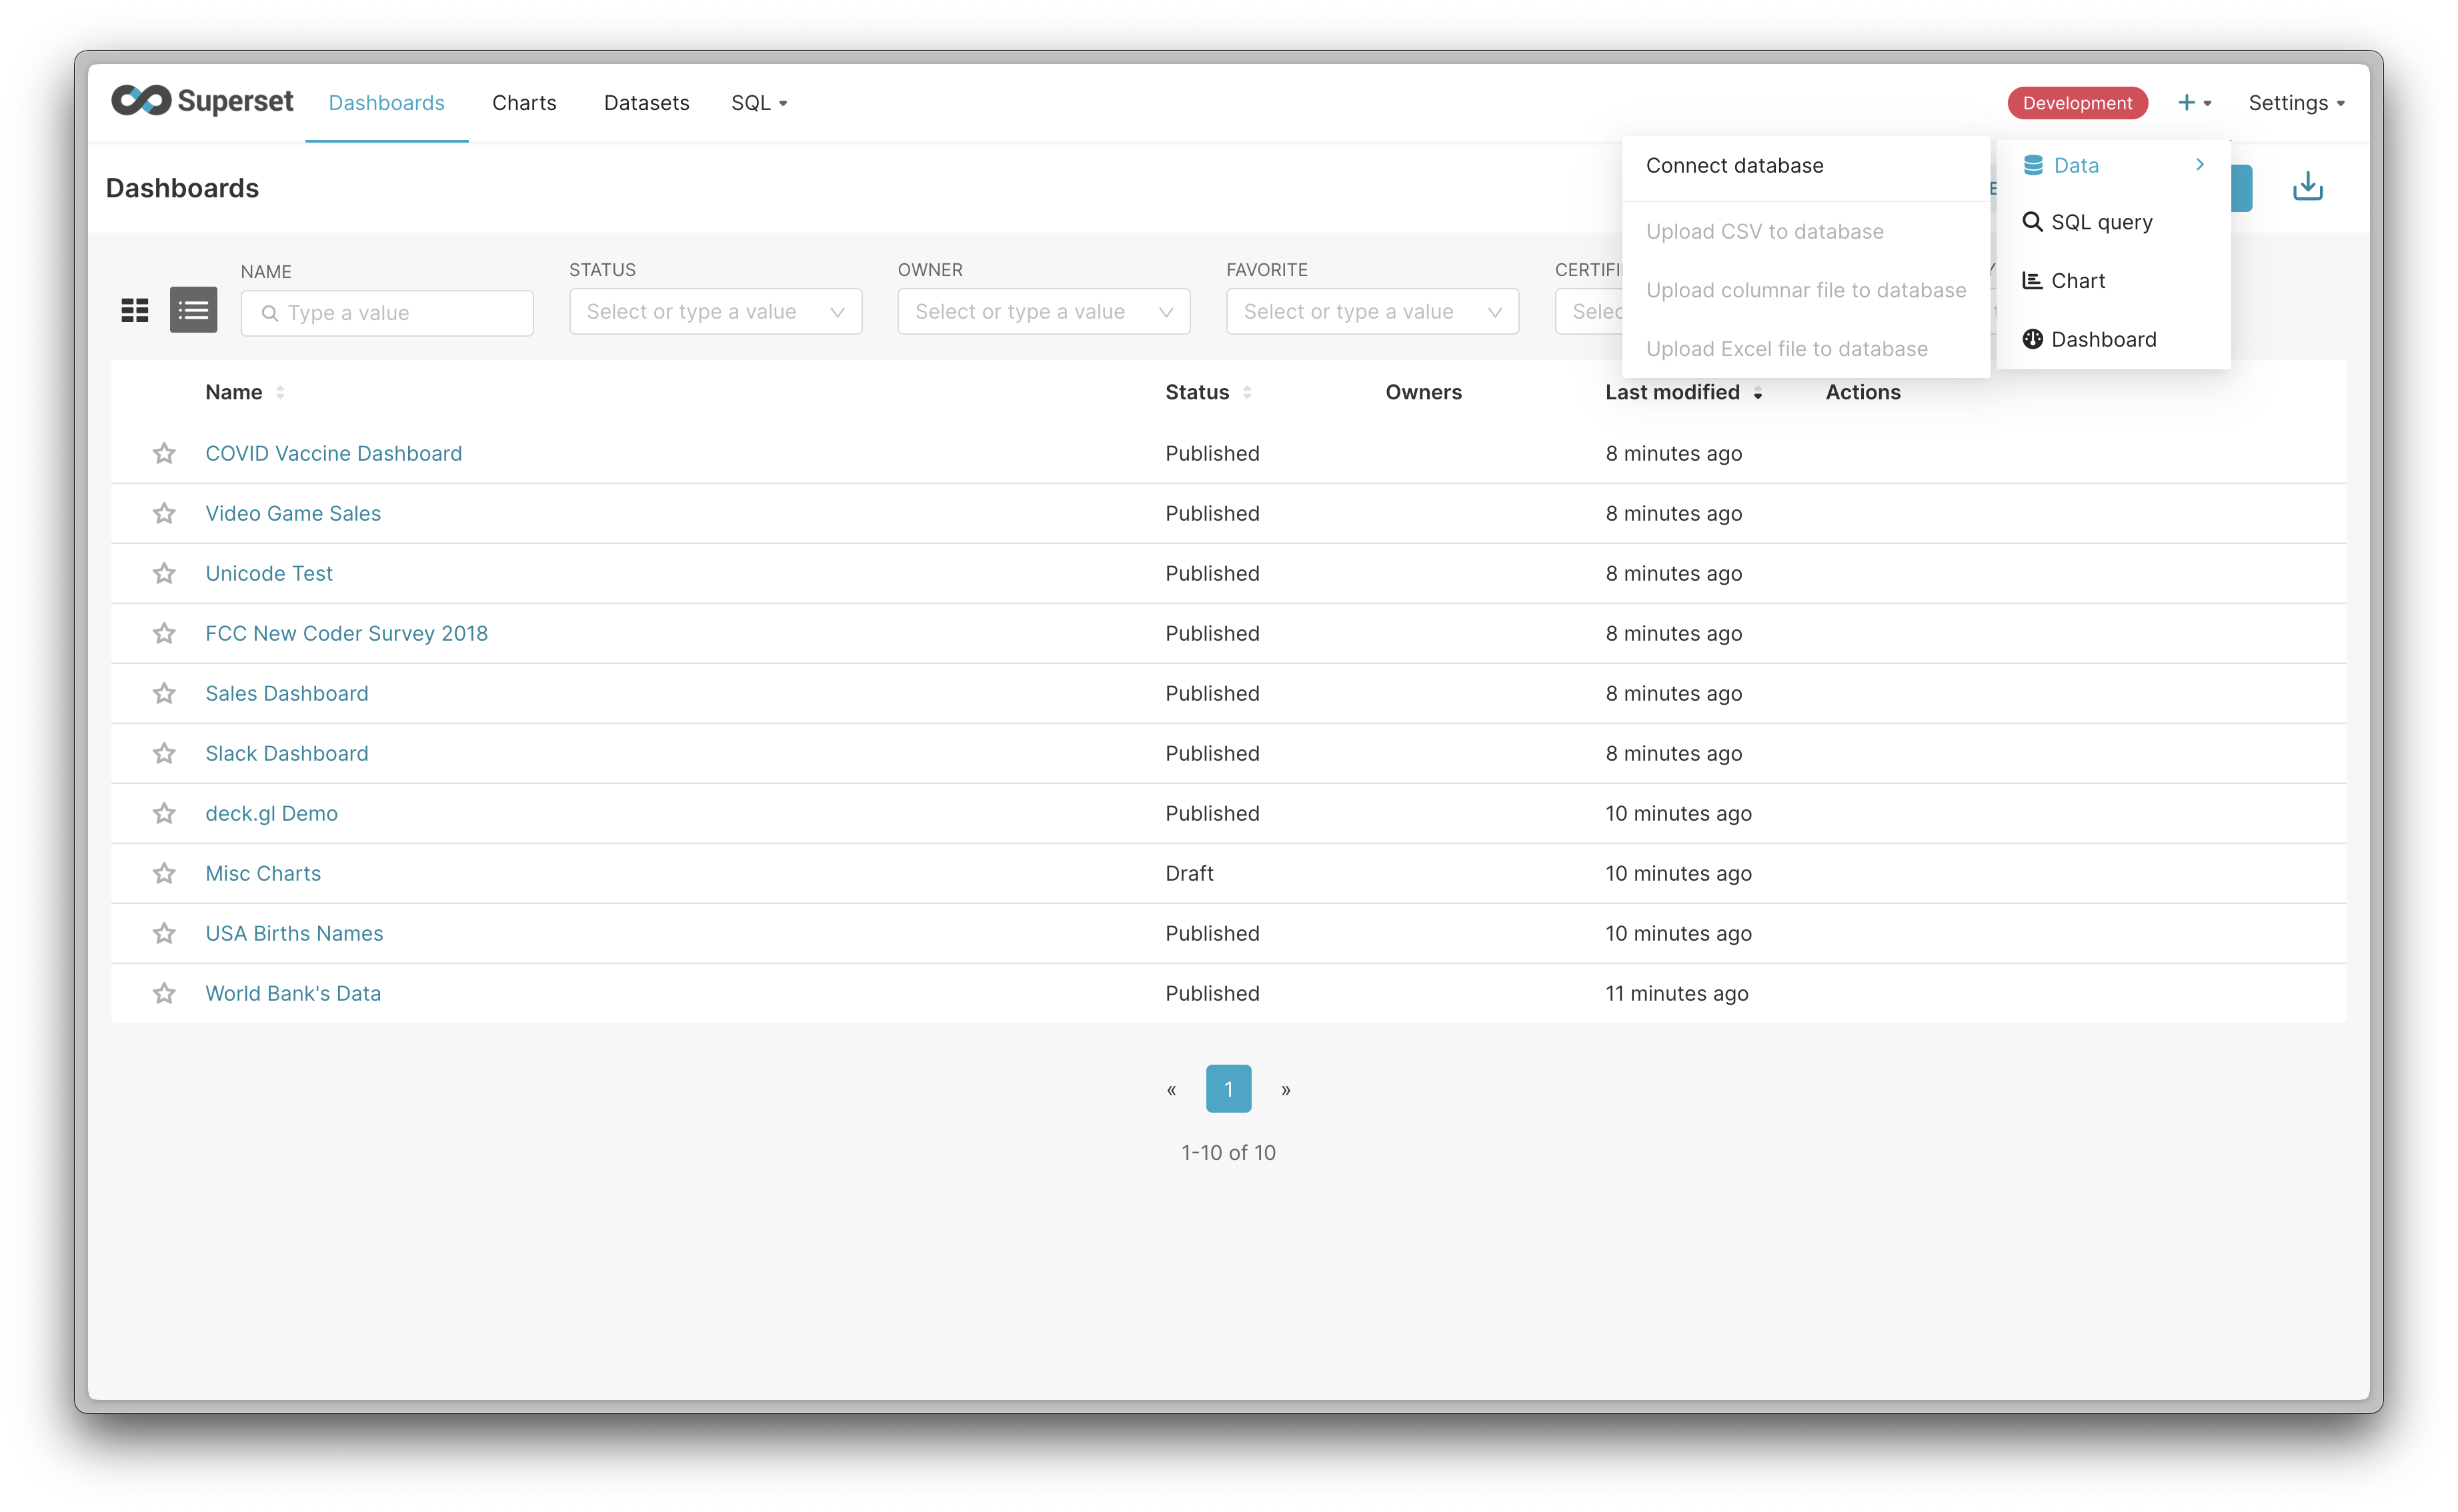Image resolution: width=2458 pixels, height=1512 pixels.
Task: Click the Superset logo
Action: [x=202, y=101]
